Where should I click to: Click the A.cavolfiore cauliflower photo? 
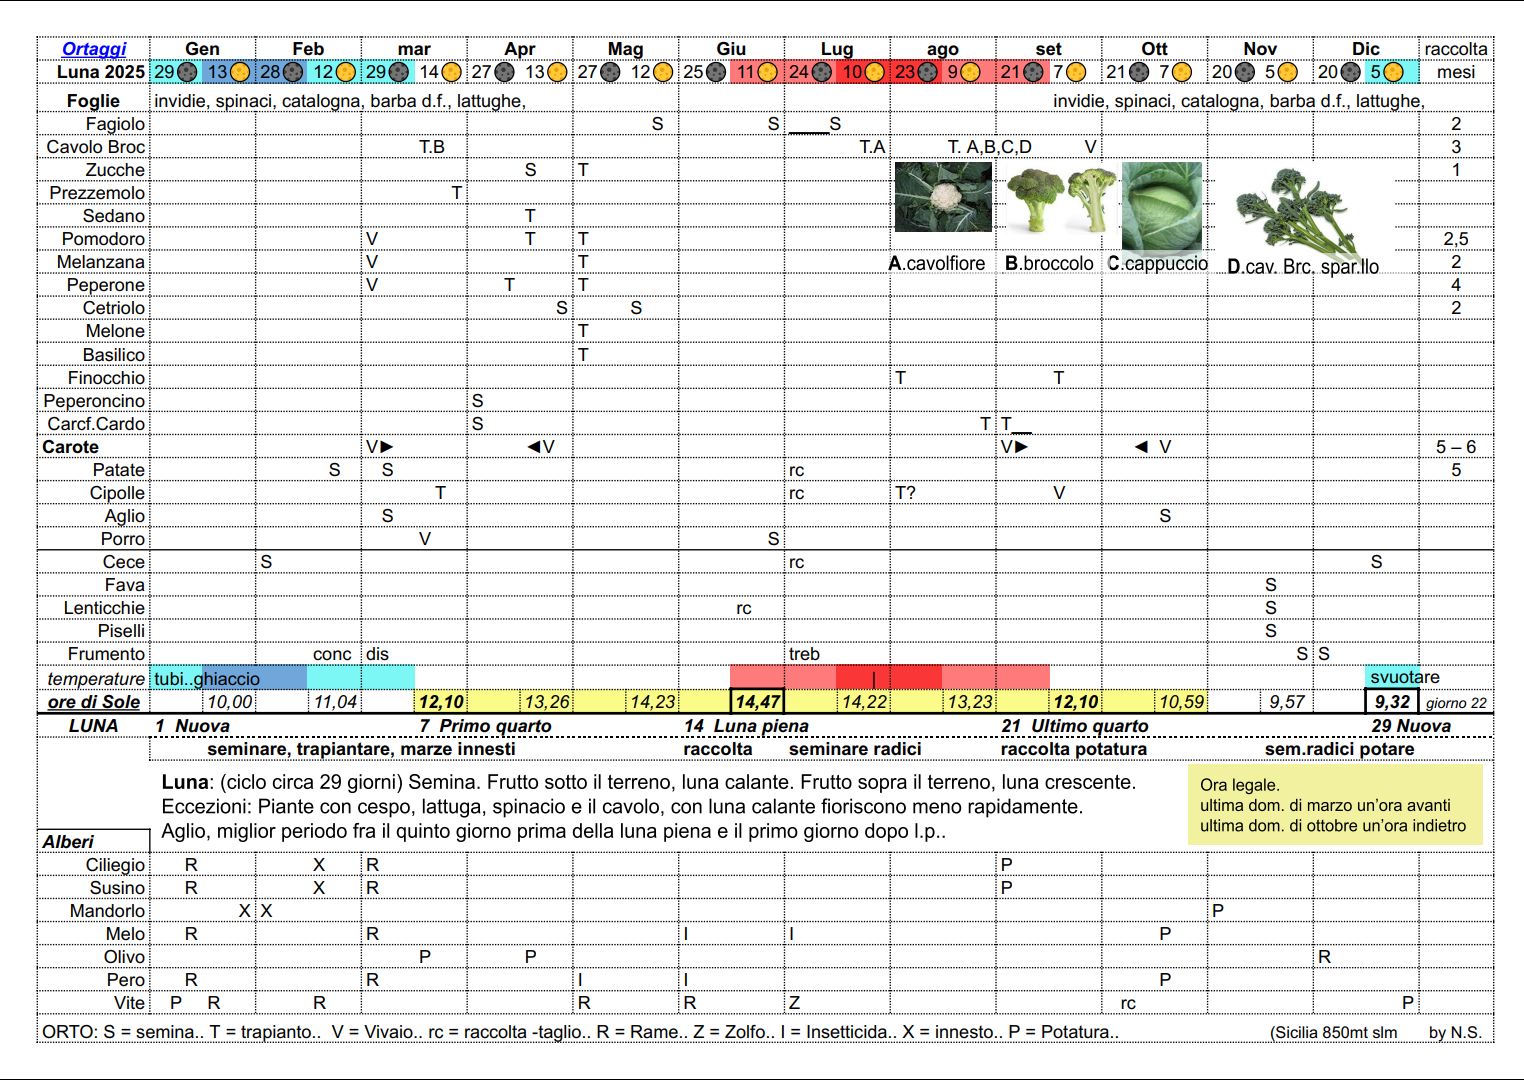pos(943,197)
